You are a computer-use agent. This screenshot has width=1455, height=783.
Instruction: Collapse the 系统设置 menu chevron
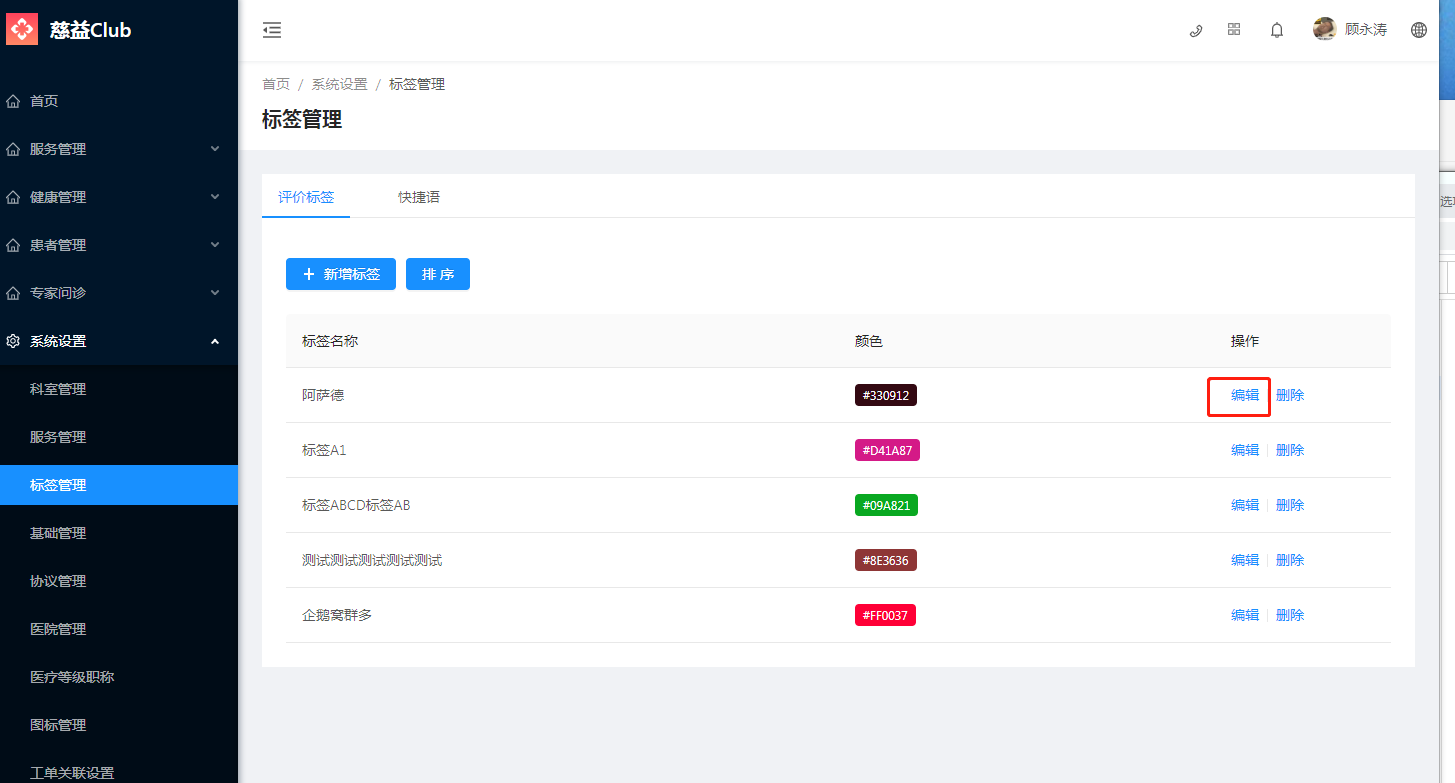215,341
